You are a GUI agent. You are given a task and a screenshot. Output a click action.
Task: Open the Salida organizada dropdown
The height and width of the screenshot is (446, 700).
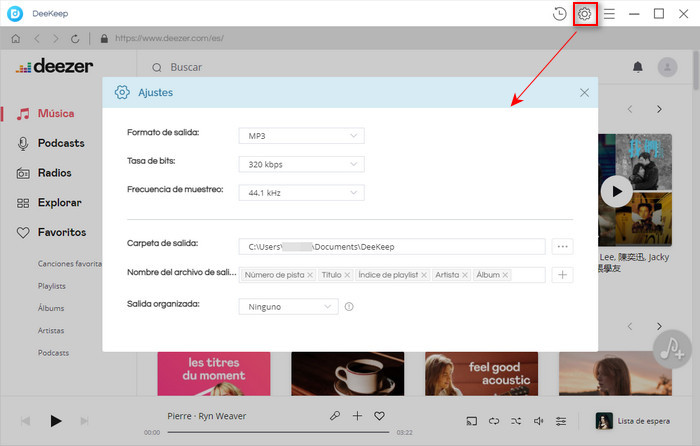288,307
